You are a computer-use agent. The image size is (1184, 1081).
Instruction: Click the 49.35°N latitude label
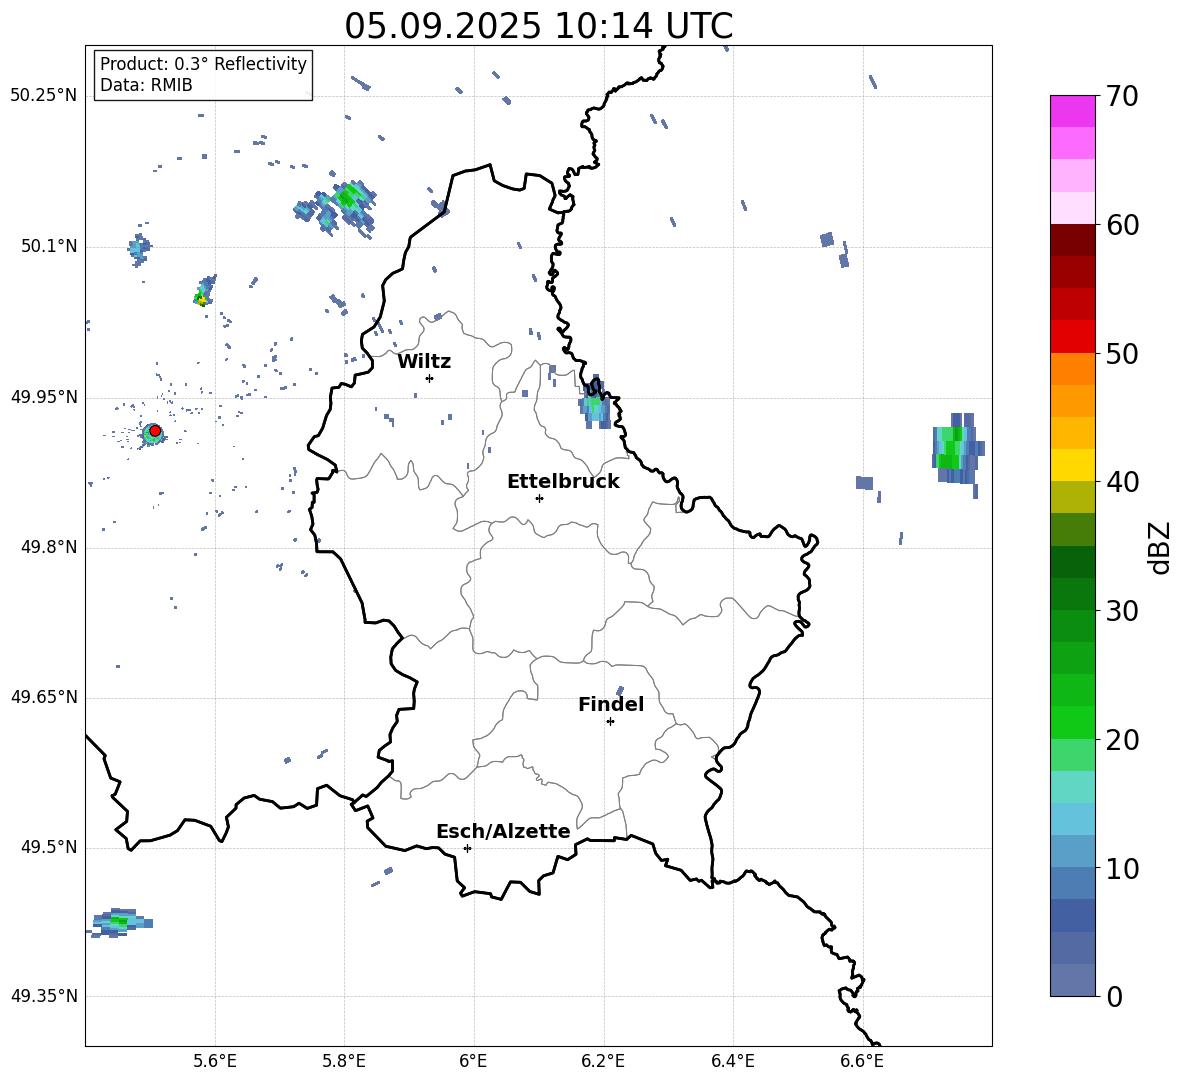[44, 996]
